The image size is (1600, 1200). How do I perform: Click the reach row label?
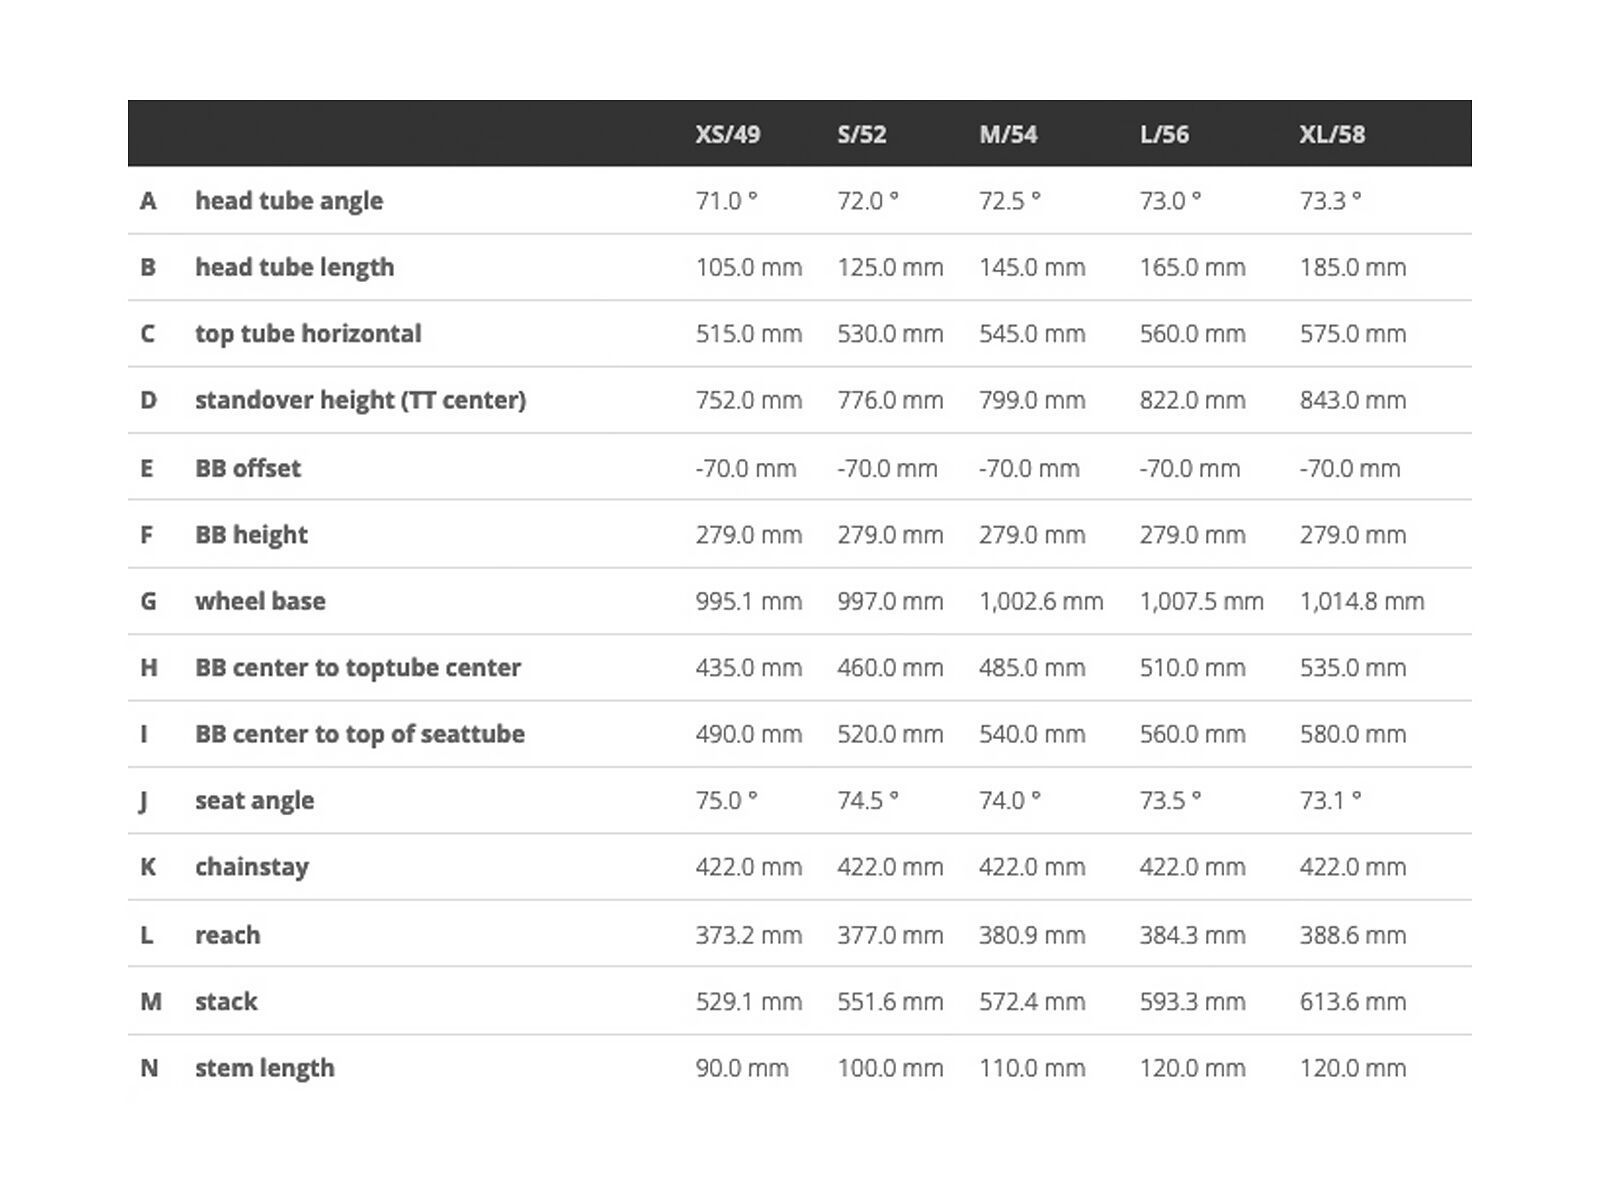(x=227, y=935)
